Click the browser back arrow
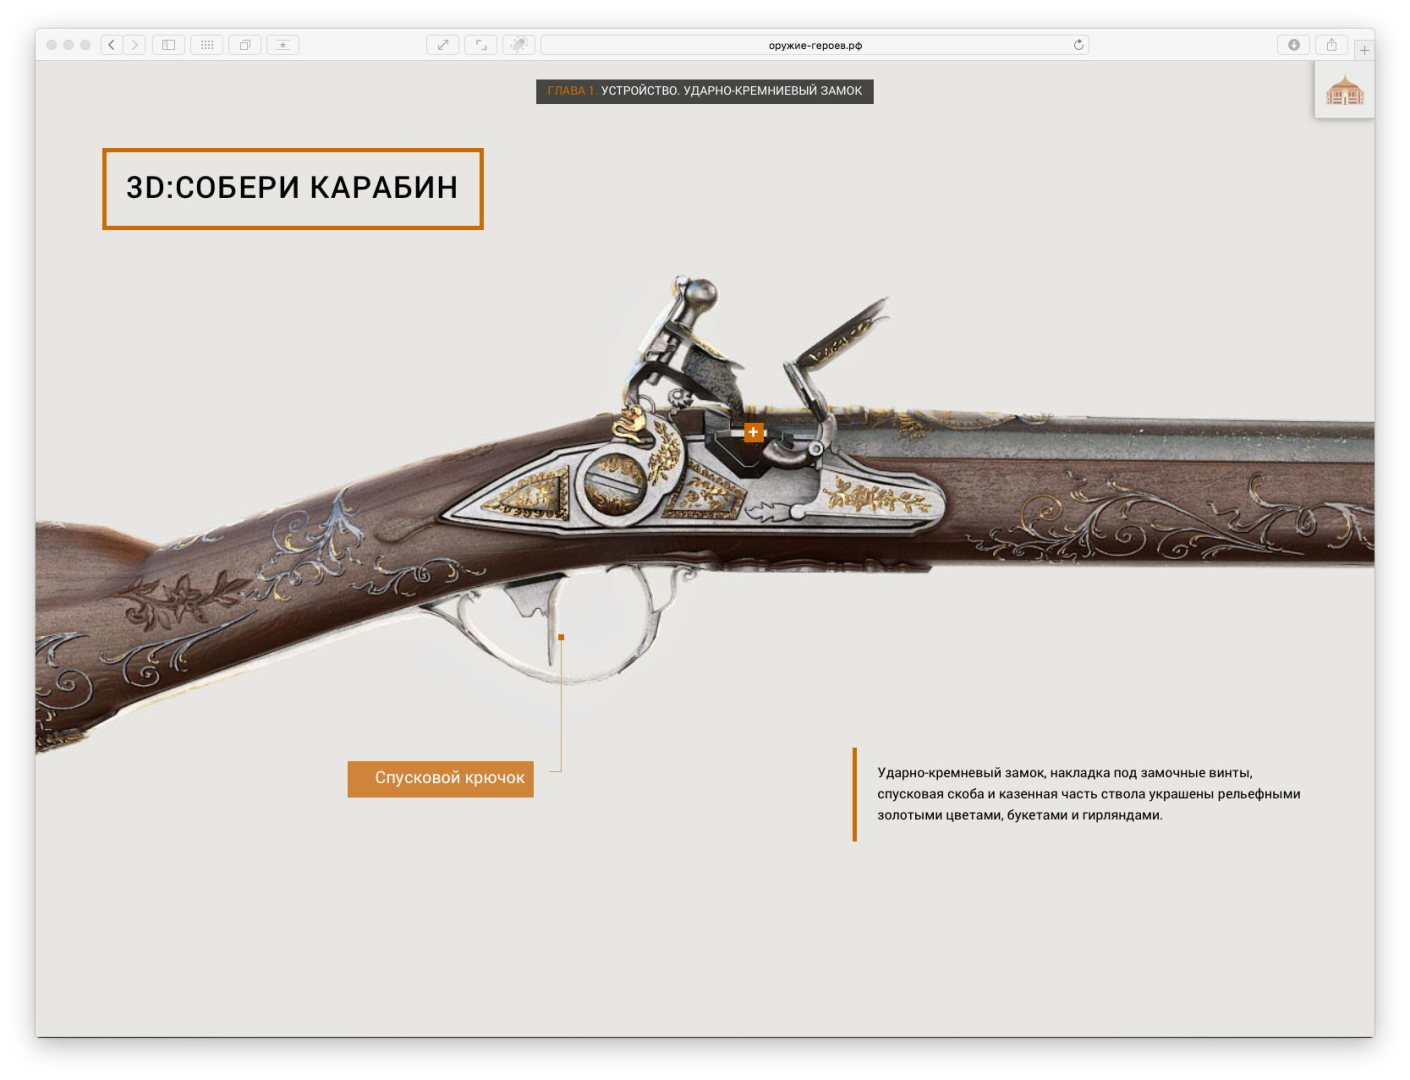This screenshot has height=1080, width=1410. (111, 45)
